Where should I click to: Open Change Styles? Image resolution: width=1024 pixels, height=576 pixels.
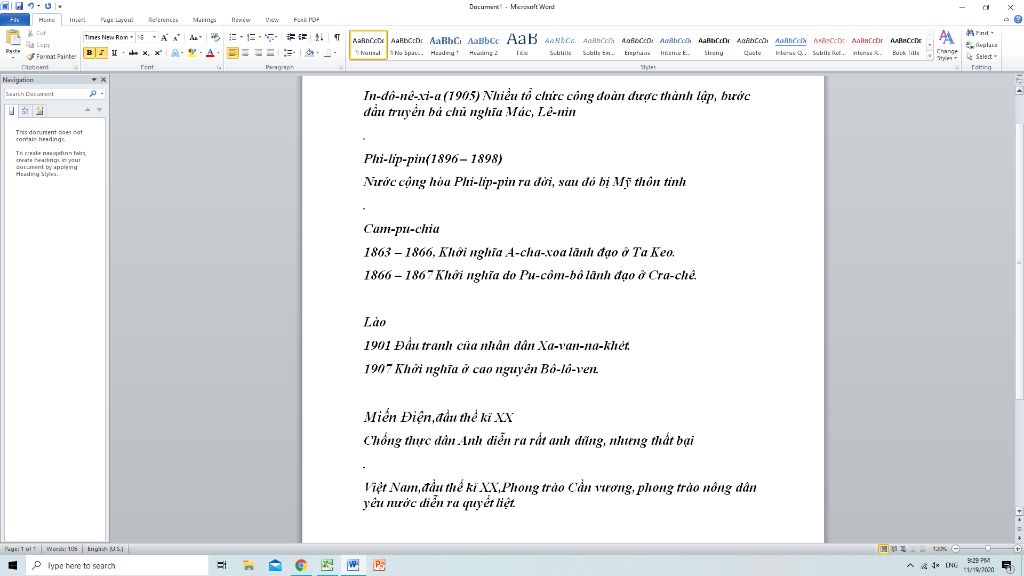click(946, 45)
